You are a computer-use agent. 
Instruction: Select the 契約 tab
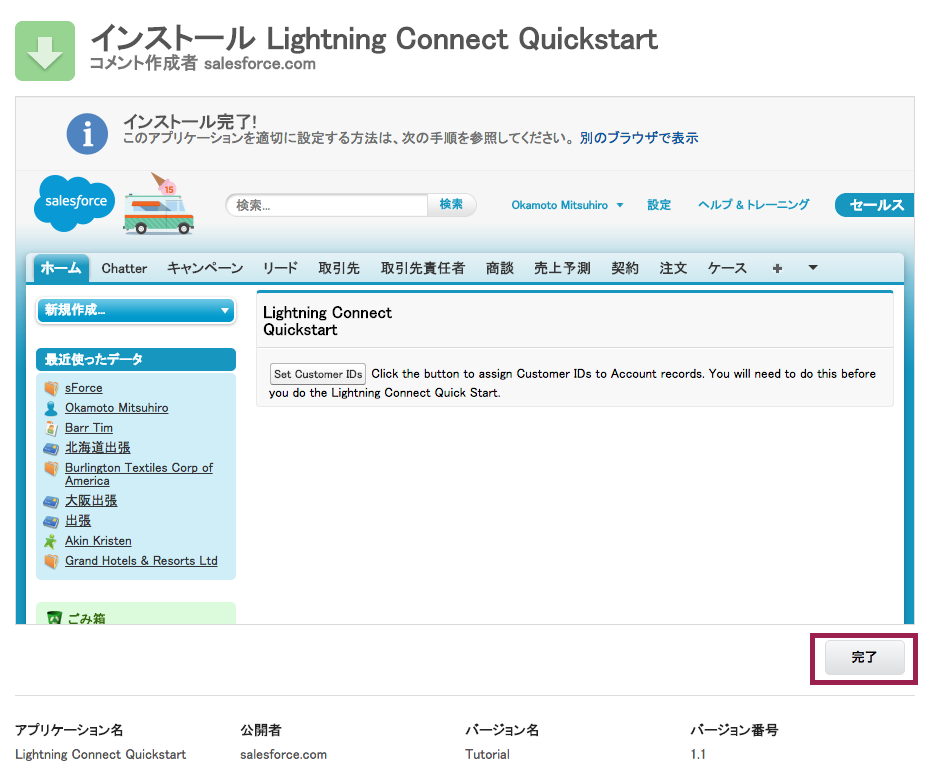point(625,268)
